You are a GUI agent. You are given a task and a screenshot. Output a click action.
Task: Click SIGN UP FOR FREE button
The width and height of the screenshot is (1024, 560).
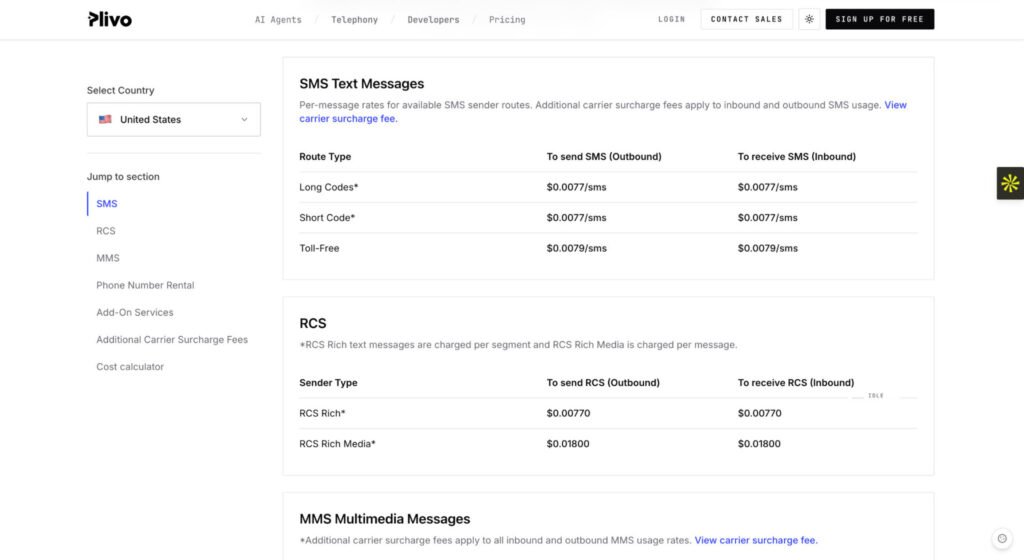880,19
